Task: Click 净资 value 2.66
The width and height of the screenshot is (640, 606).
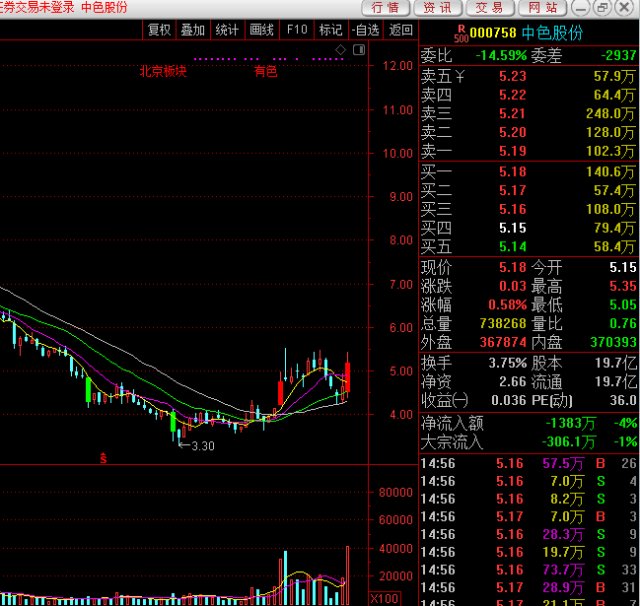Action: pos(513,382)
